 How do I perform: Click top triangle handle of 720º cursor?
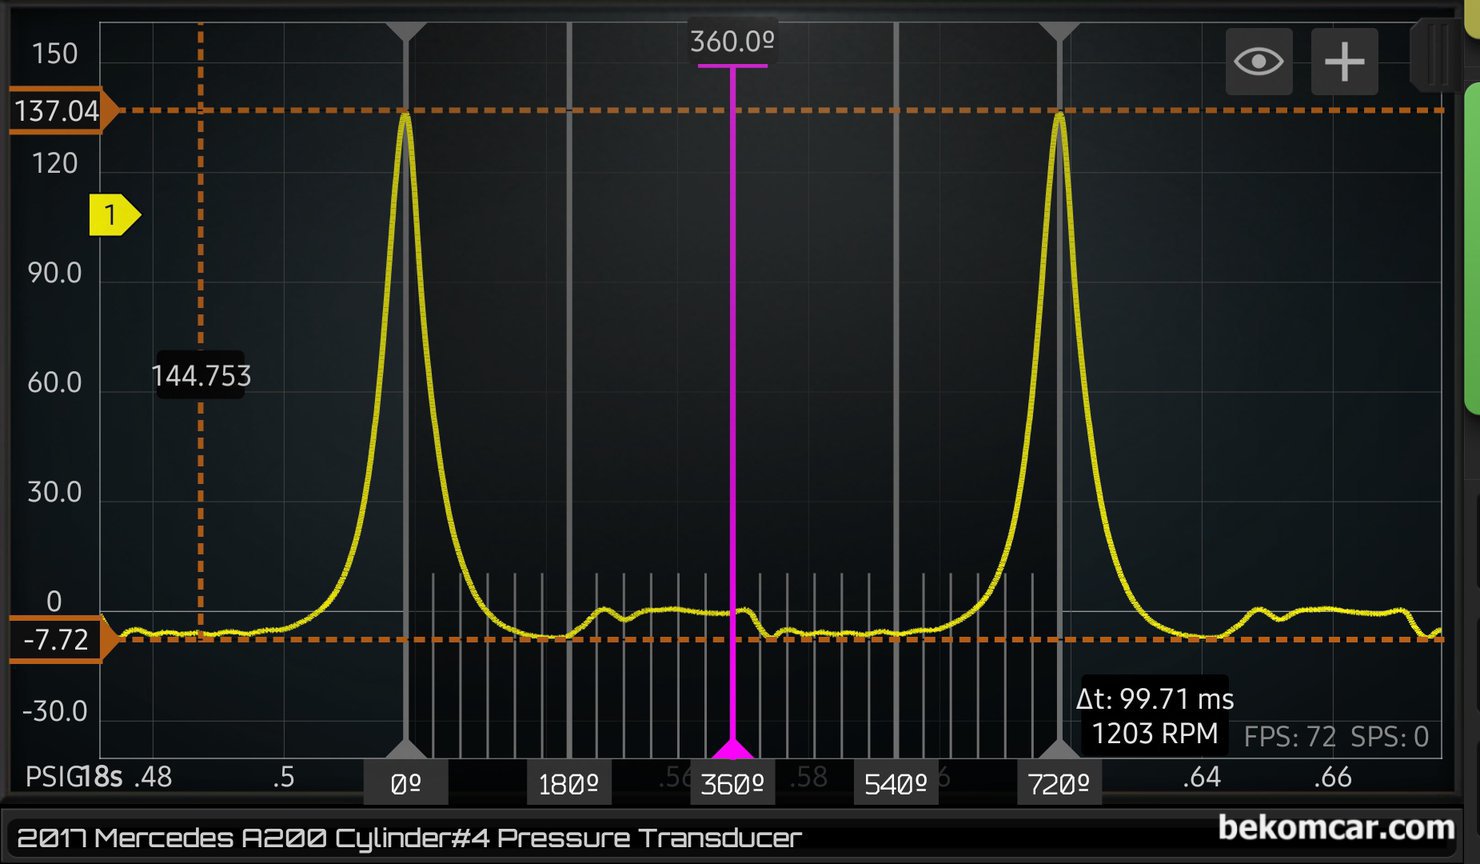[1059, 32]
